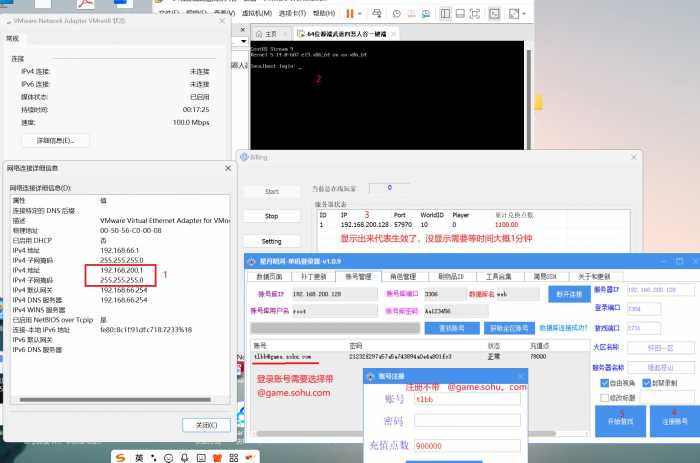Select the fe80 link-local IPv6 address value
Screen dimensions: 700x463
tap(146, 330)
